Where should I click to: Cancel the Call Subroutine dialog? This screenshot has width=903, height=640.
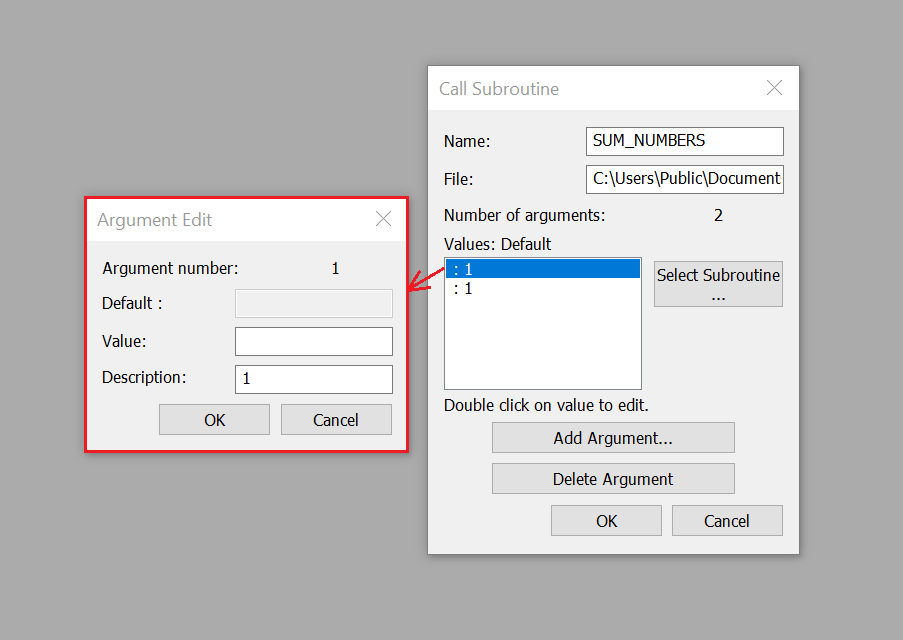point(727,521)
